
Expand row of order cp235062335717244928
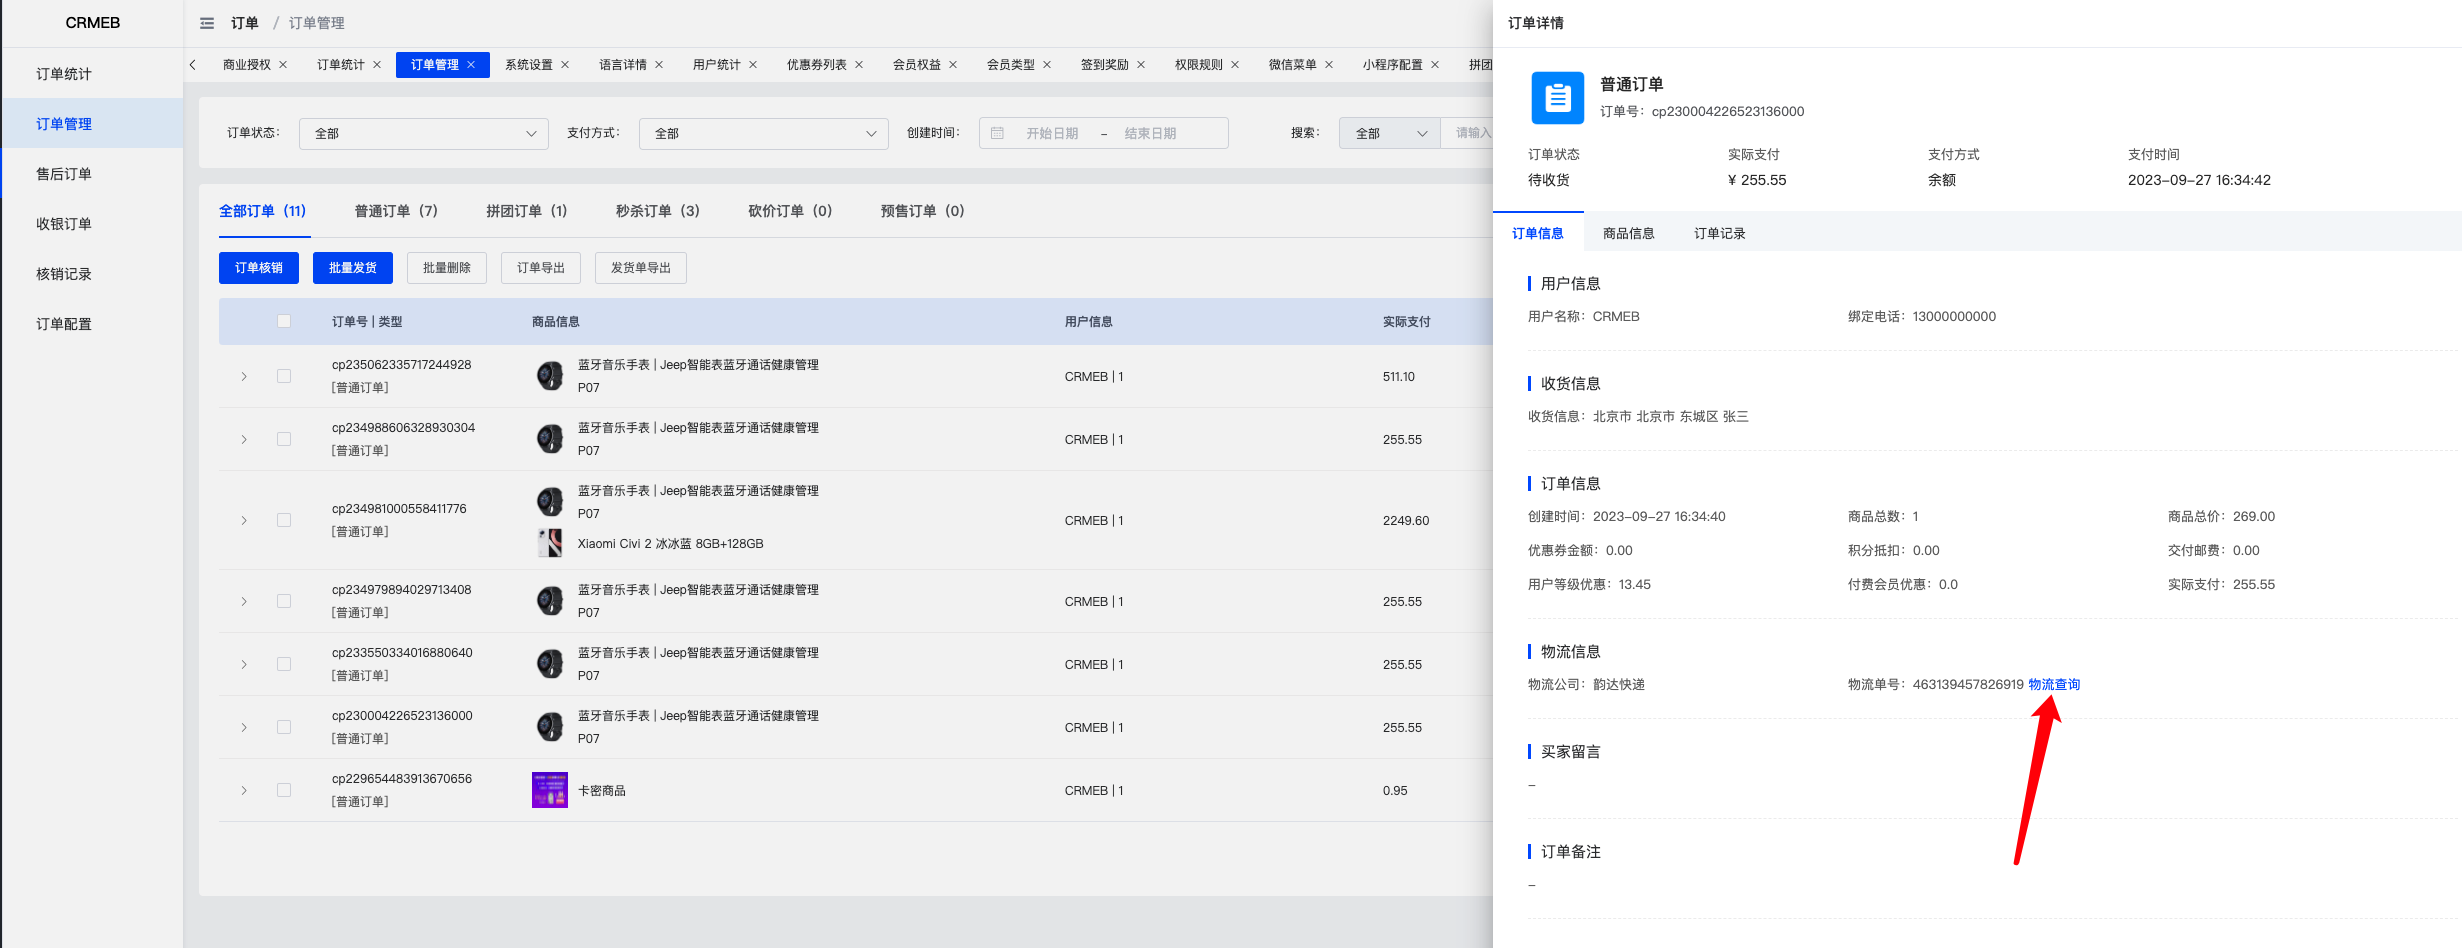pyautogui.click(x=244, y=376)
